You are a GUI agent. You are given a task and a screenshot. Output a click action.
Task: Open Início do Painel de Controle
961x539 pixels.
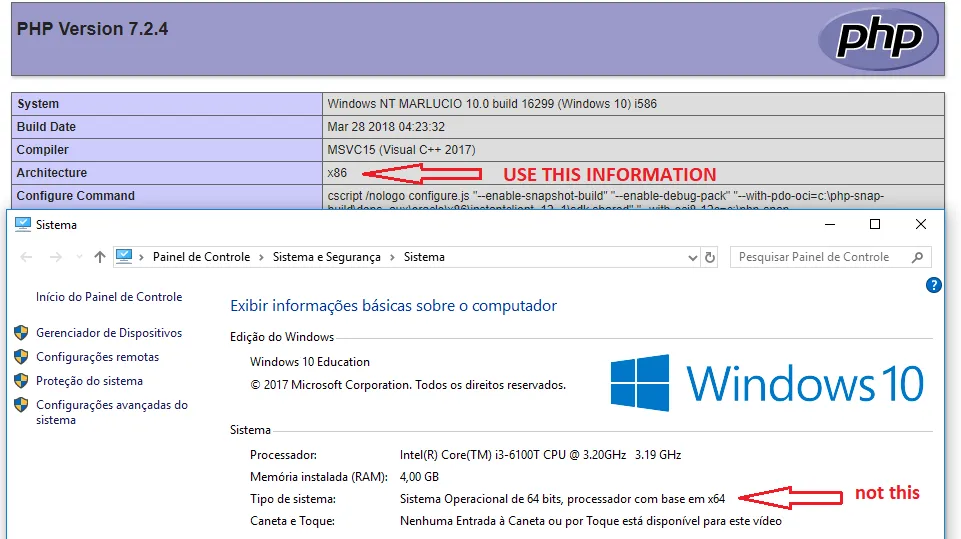pyautogui.click(x=109, y=297)
